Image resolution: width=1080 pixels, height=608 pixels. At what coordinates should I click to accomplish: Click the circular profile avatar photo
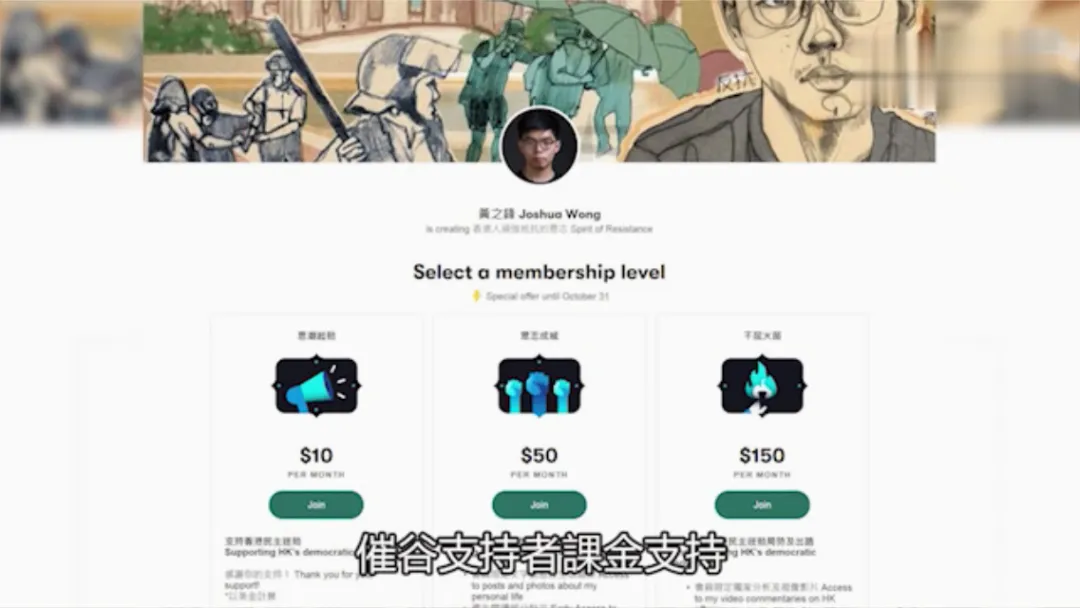539,145
